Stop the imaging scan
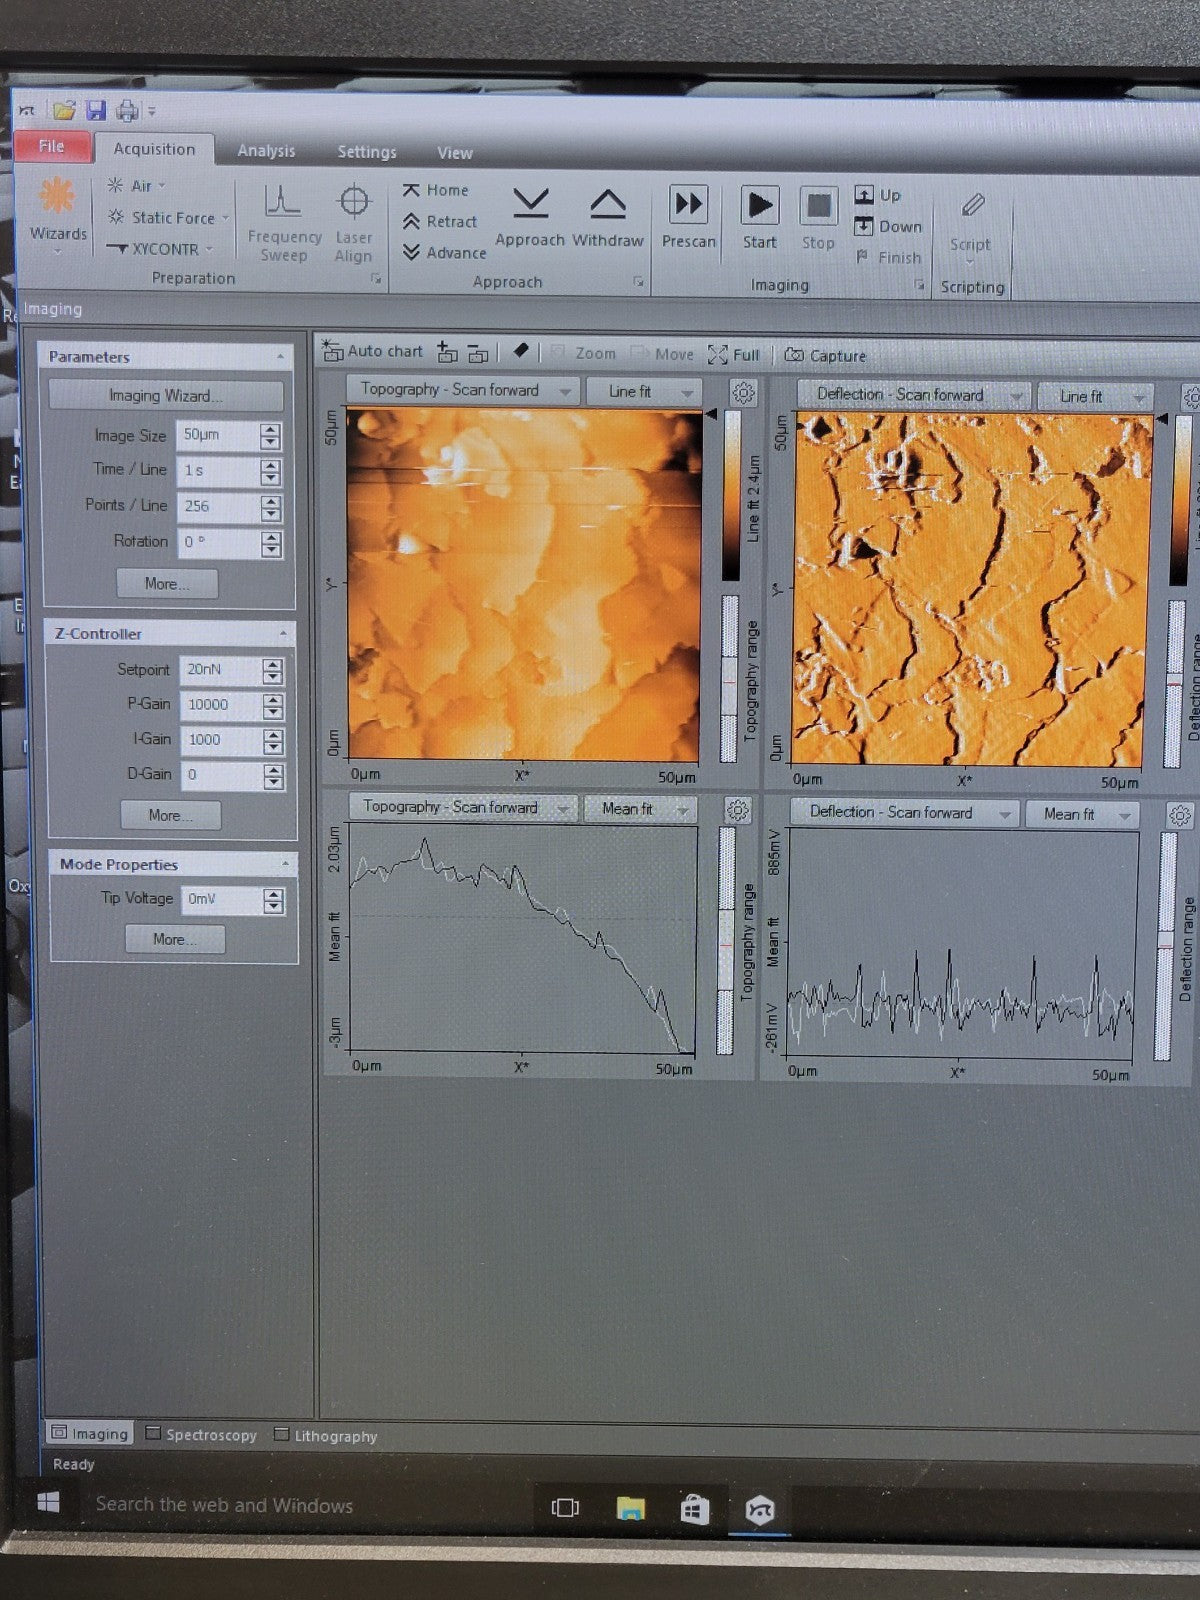The width and height of the screenshot is (1200, 1600). [818, 207]
